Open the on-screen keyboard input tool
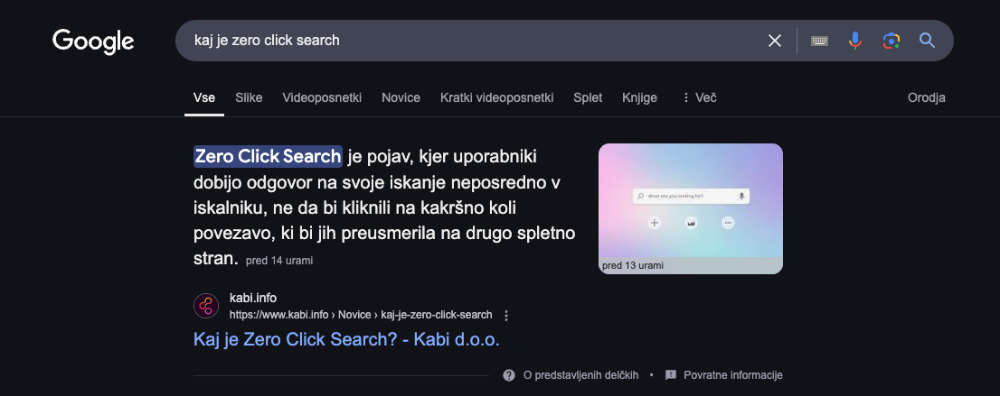The image size is (1000, 396). click(820, 41)
